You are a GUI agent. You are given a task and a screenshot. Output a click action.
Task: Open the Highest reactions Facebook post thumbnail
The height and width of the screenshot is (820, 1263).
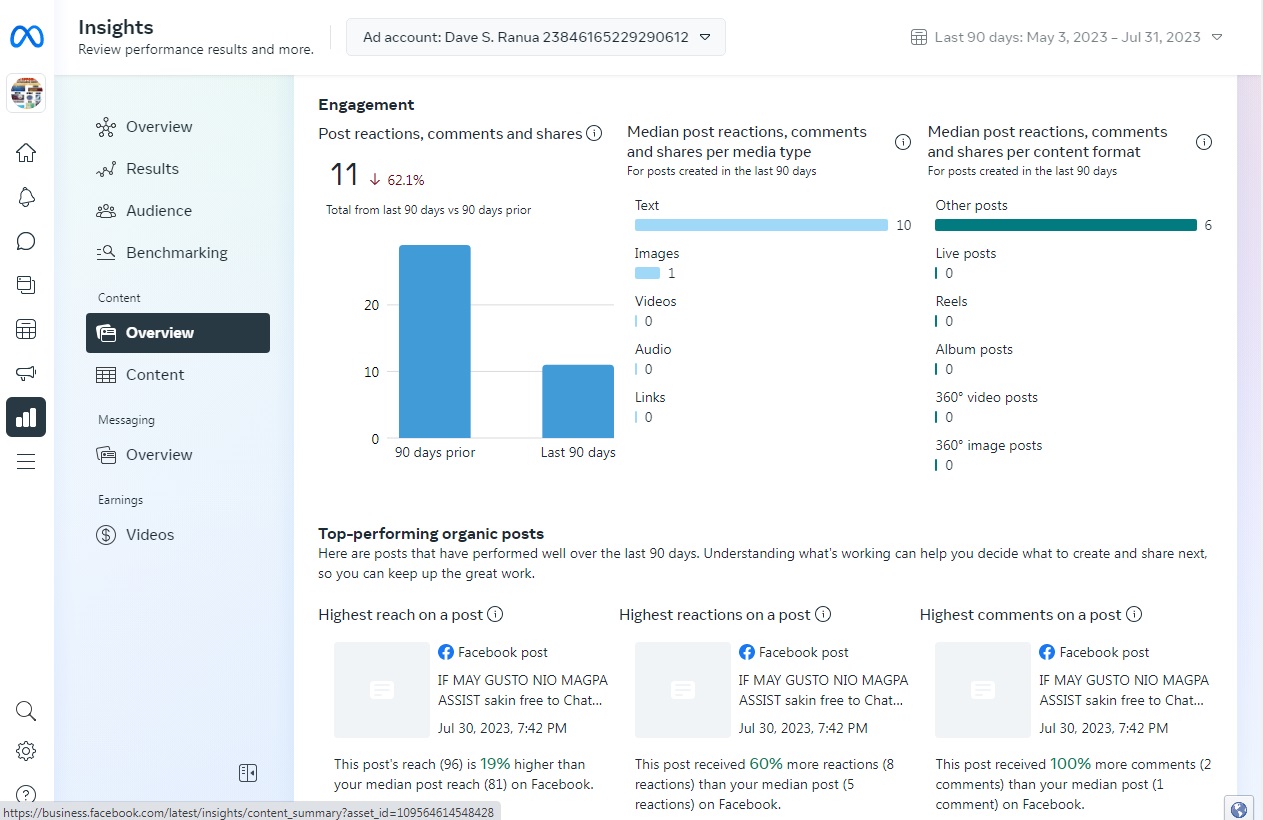[683, 690]
